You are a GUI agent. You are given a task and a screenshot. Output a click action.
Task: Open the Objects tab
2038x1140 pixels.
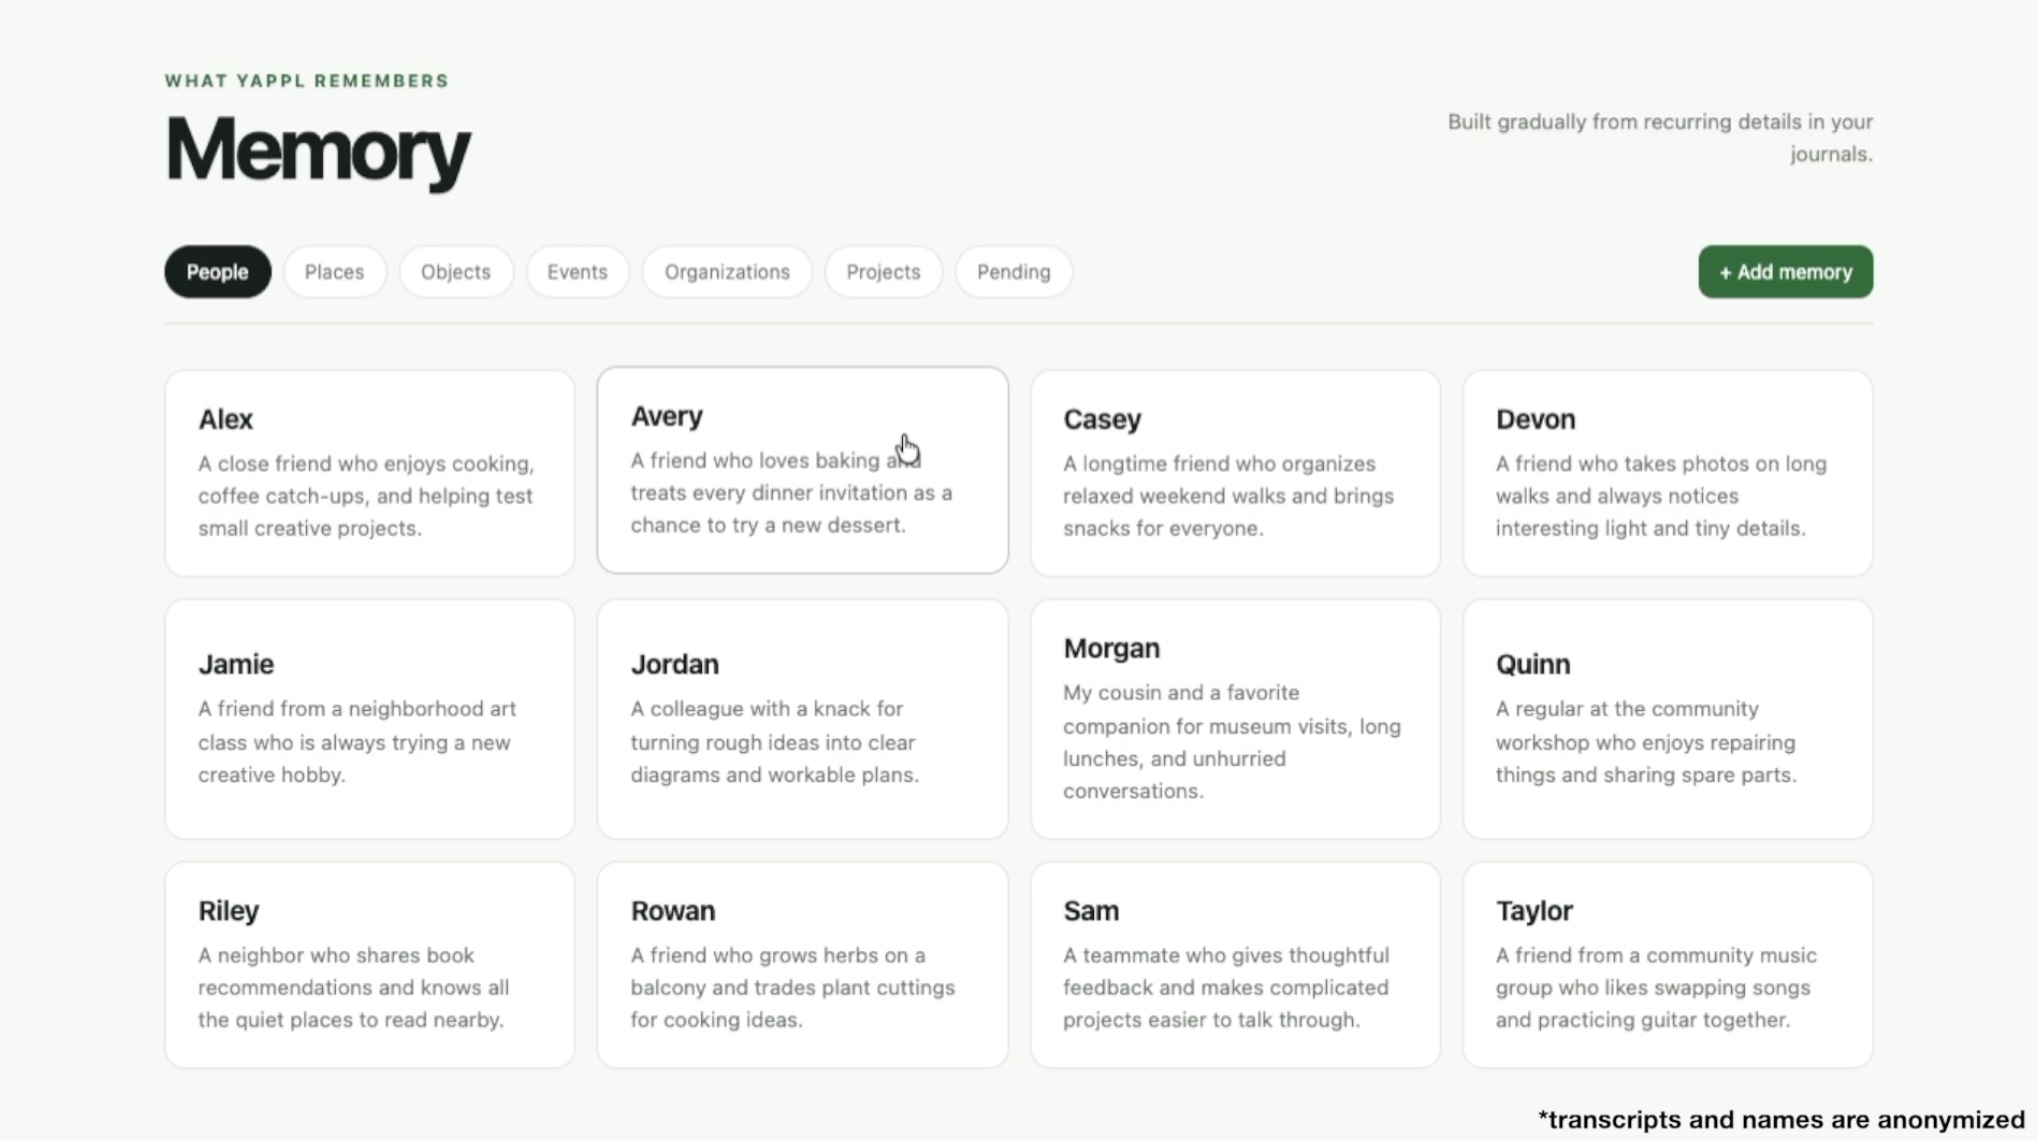455,272
